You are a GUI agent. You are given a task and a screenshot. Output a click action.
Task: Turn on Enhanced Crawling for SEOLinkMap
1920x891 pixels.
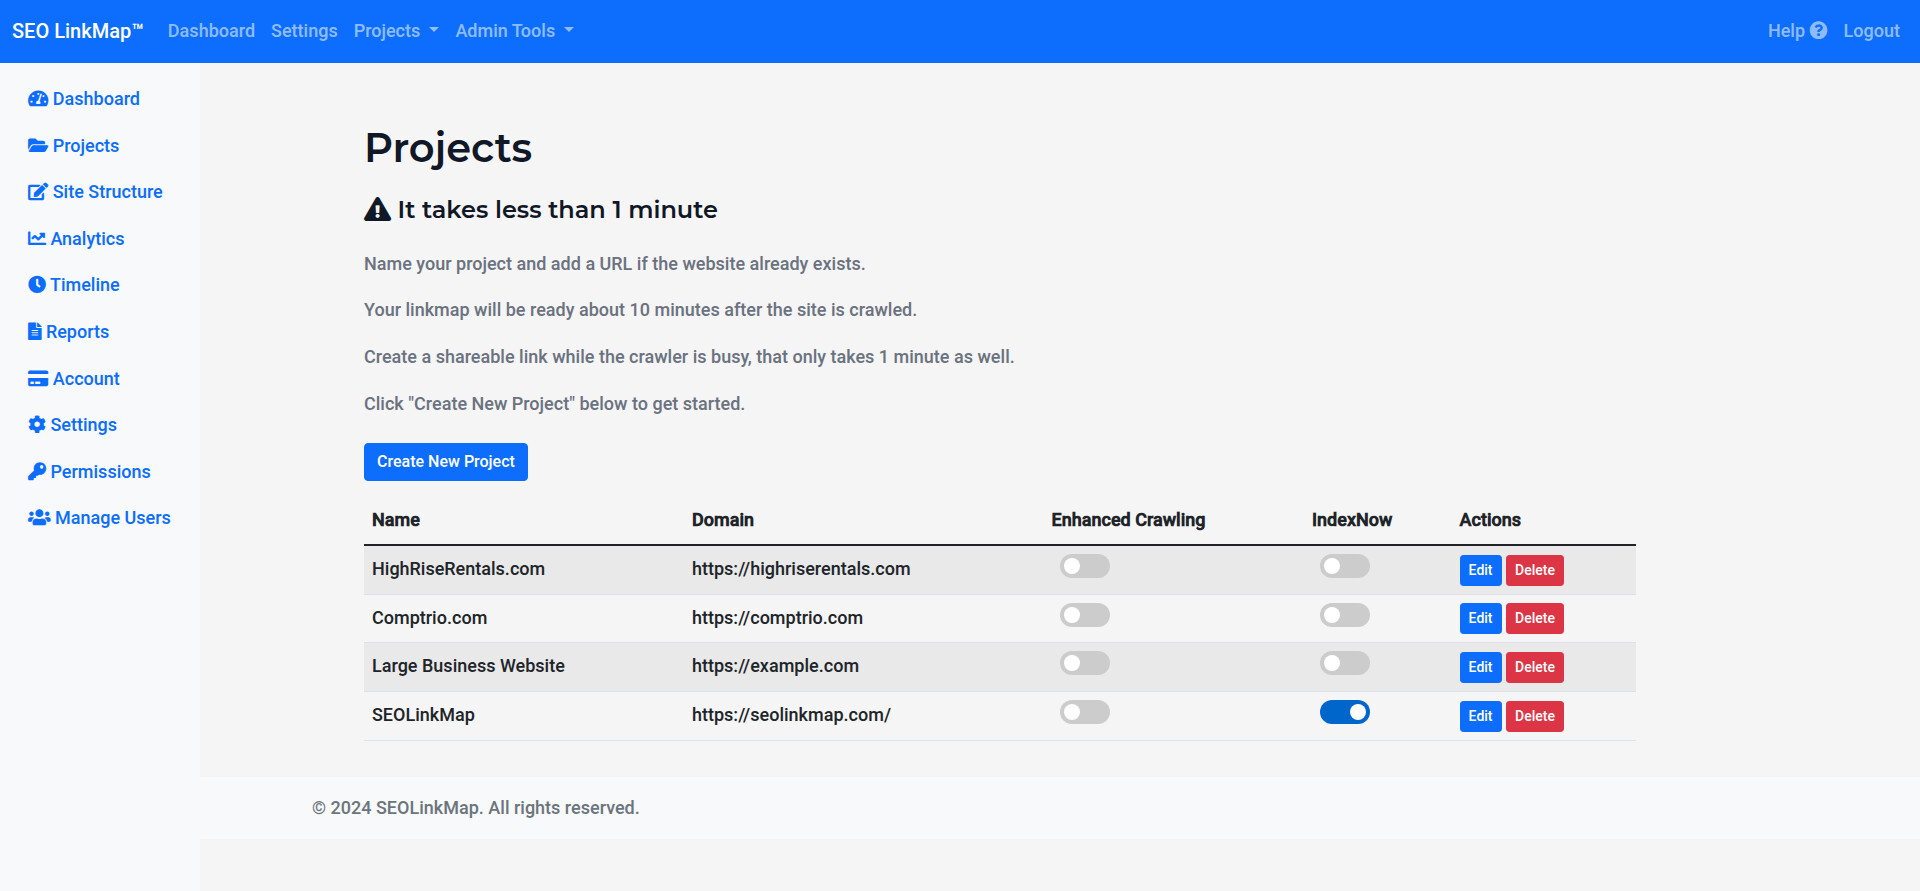click(1085, 712)
